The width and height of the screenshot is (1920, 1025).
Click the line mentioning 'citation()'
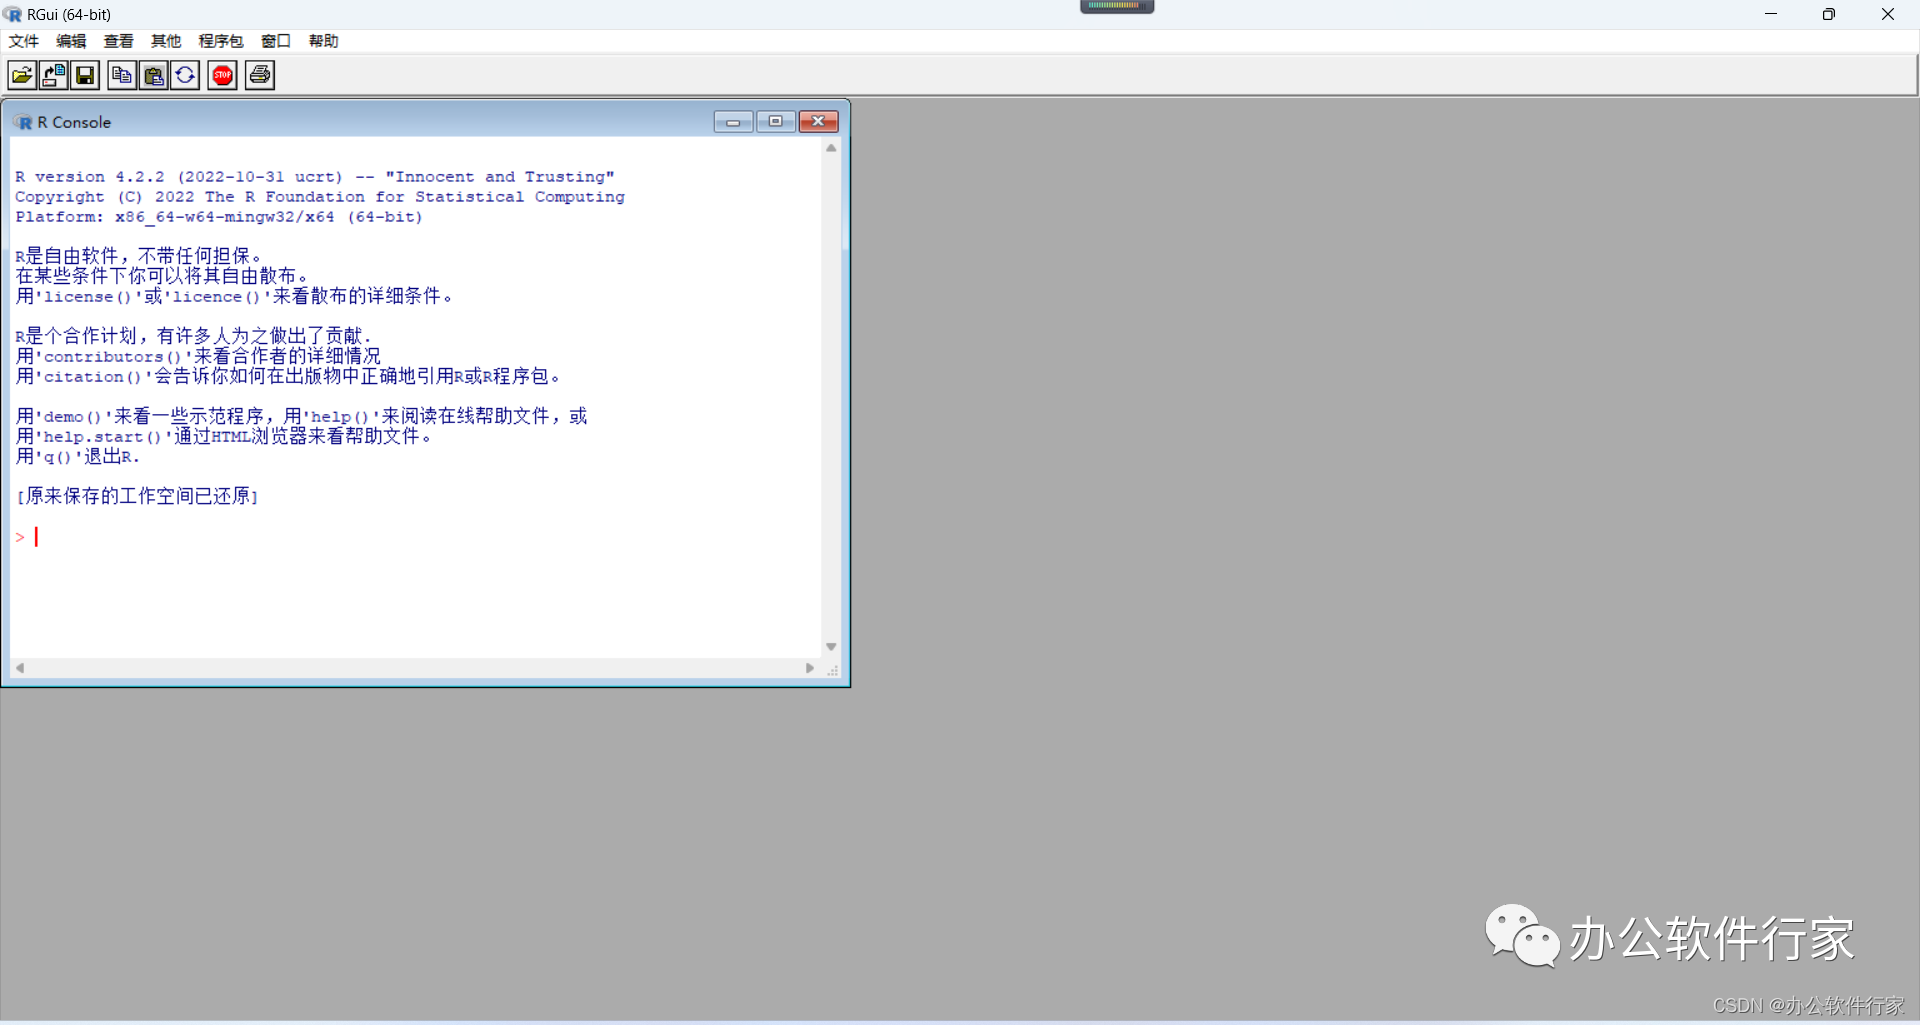[288, 376]
